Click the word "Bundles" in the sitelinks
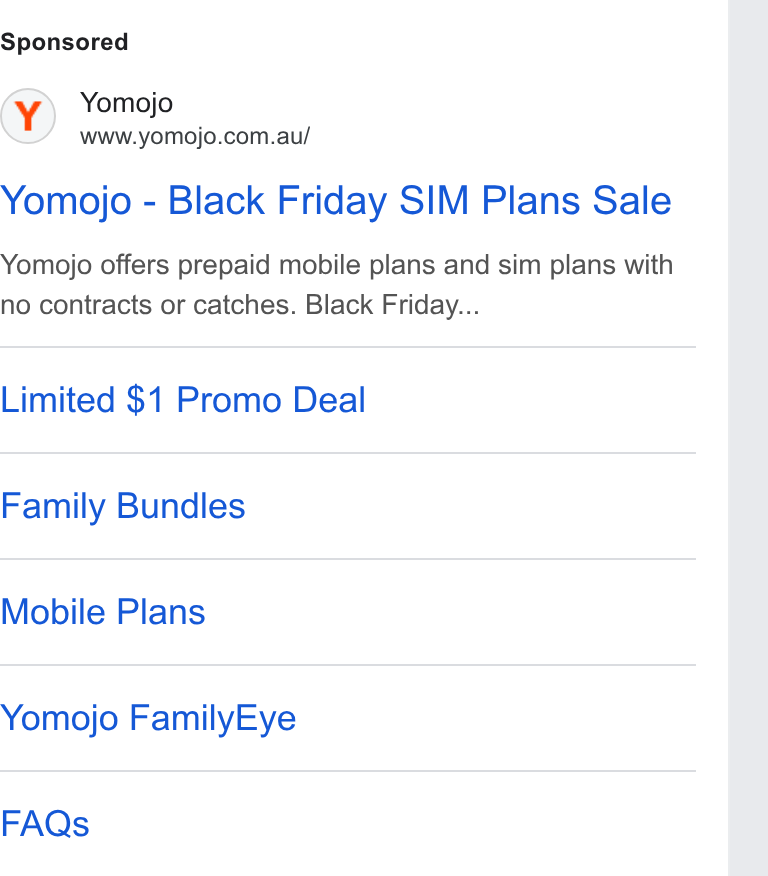 click(181, 506)
